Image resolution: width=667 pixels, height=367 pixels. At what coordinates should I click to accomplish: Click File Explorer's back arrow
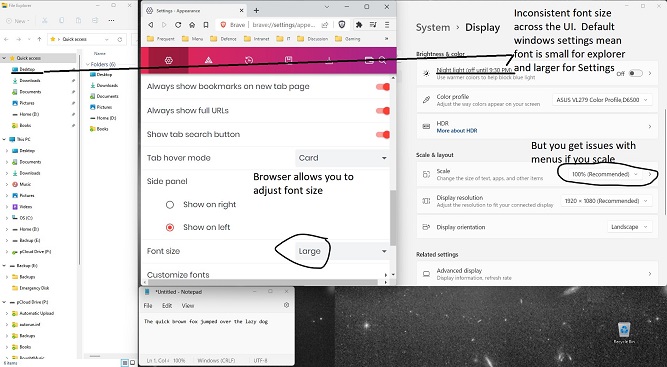coord(6,39)
